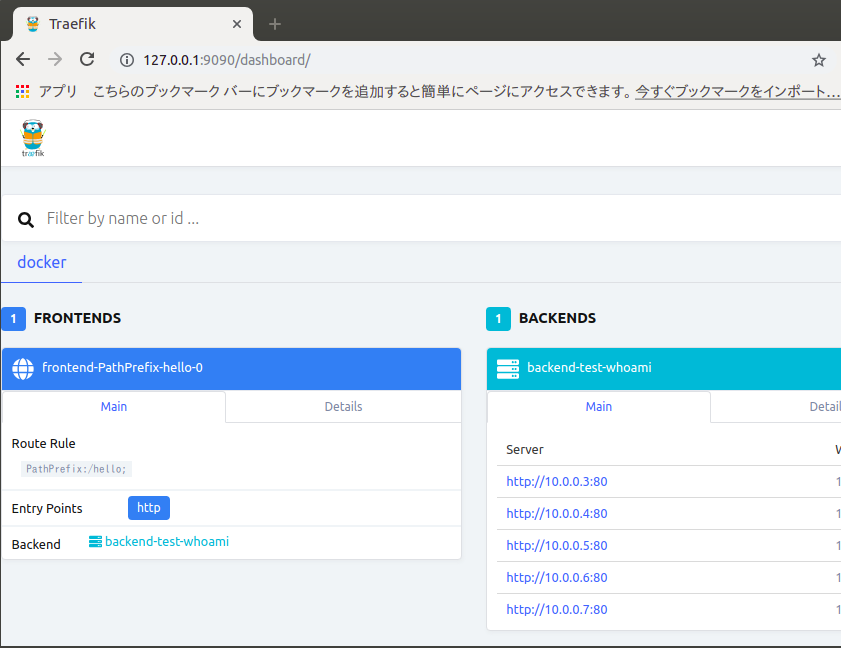
Task: Click the Route Rule label
Action: point(43,444)
